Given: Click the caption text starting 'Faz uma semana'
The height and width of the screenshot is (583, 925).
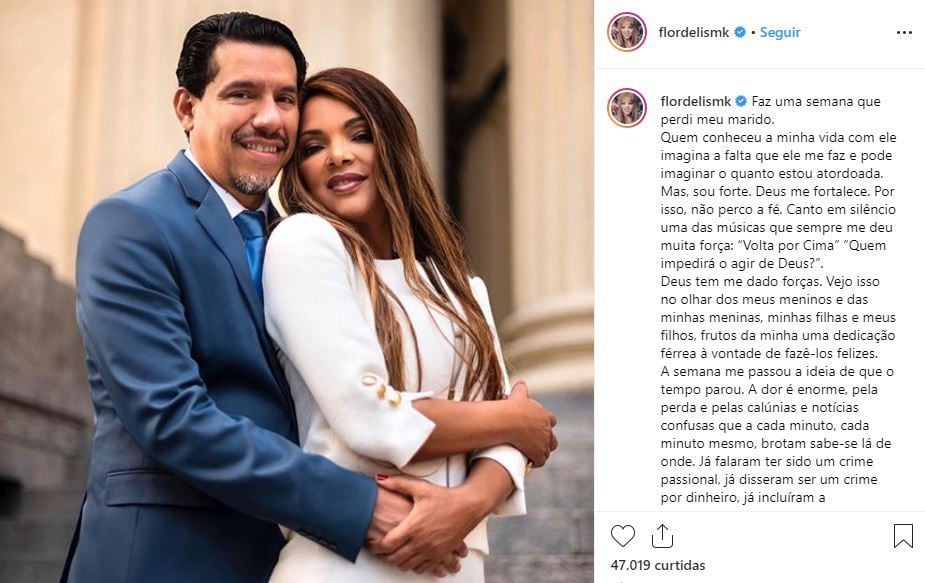Looking at the screenshot, I should [770, 110].
